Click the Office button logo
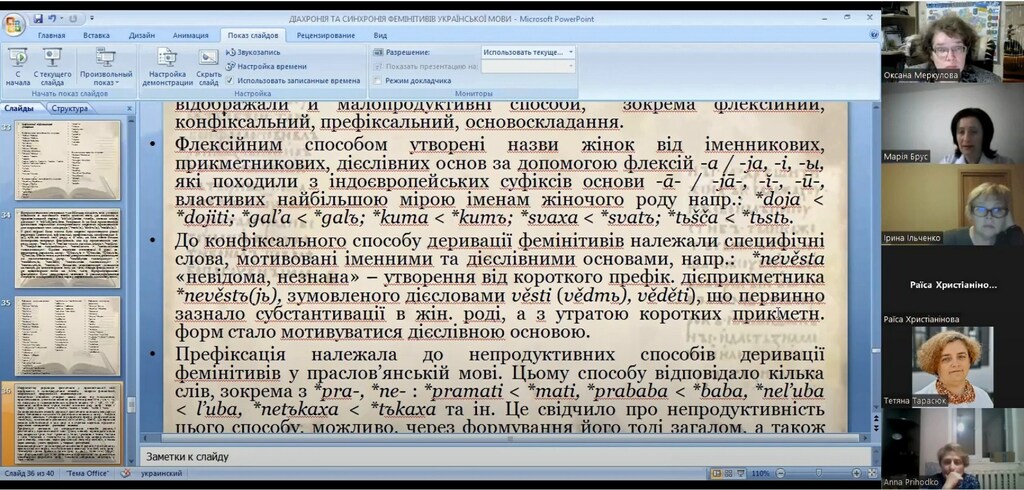The image size is (1024, 490). tap(14, 24)
